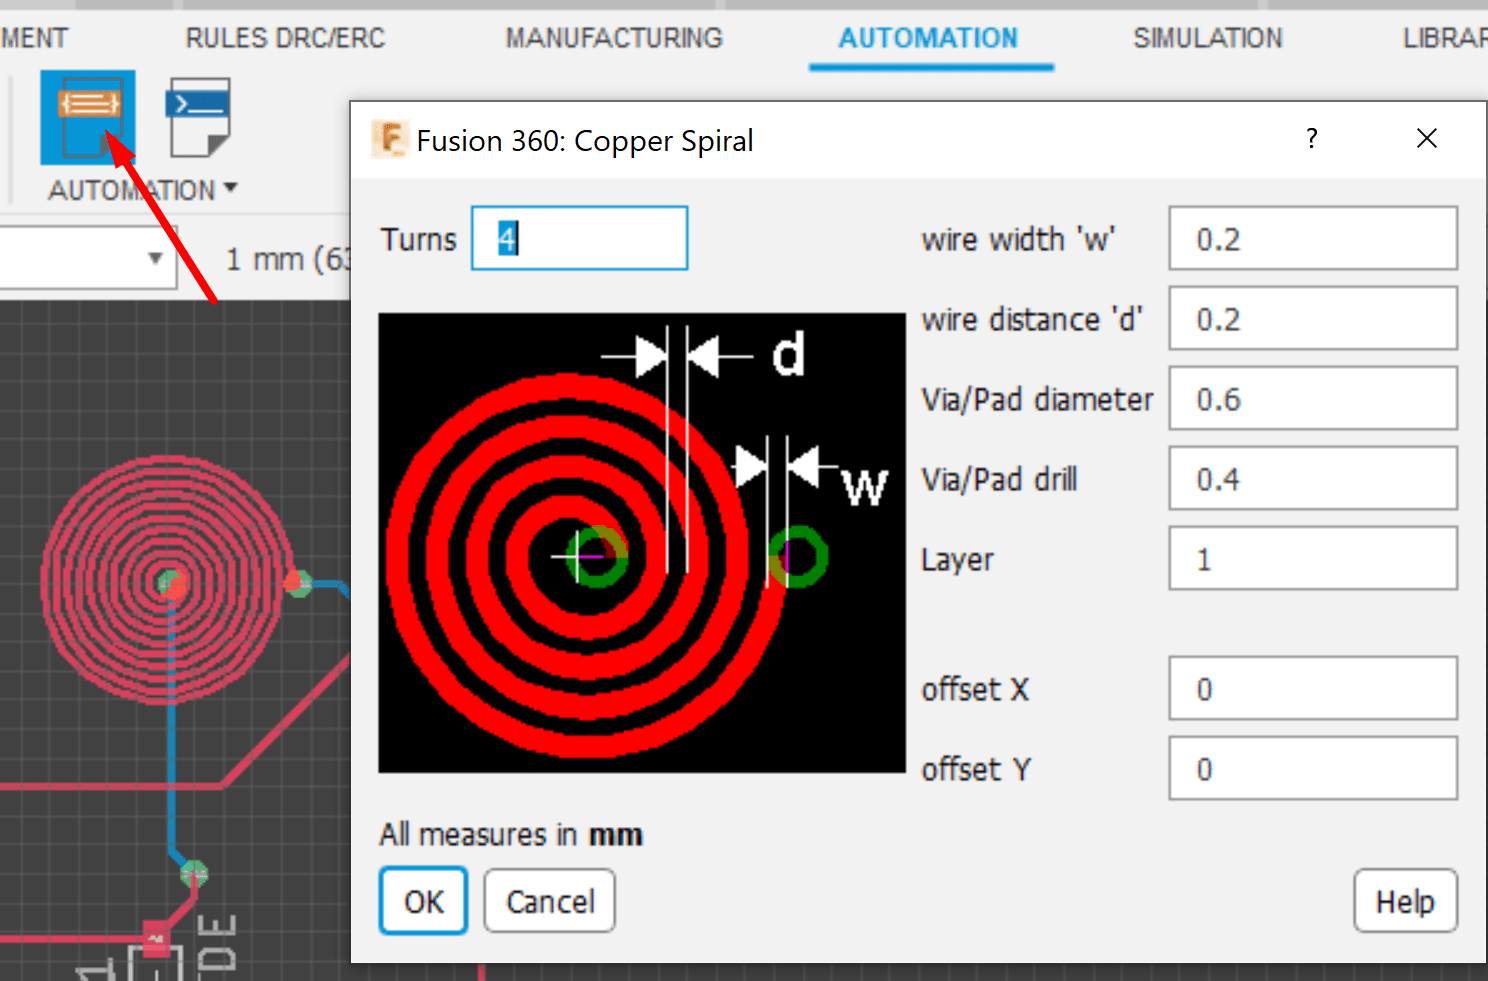Viewport: 1488px width, 981px height.
Task: Close the Copper Spiral dialog
Action: coord(1426,139)
